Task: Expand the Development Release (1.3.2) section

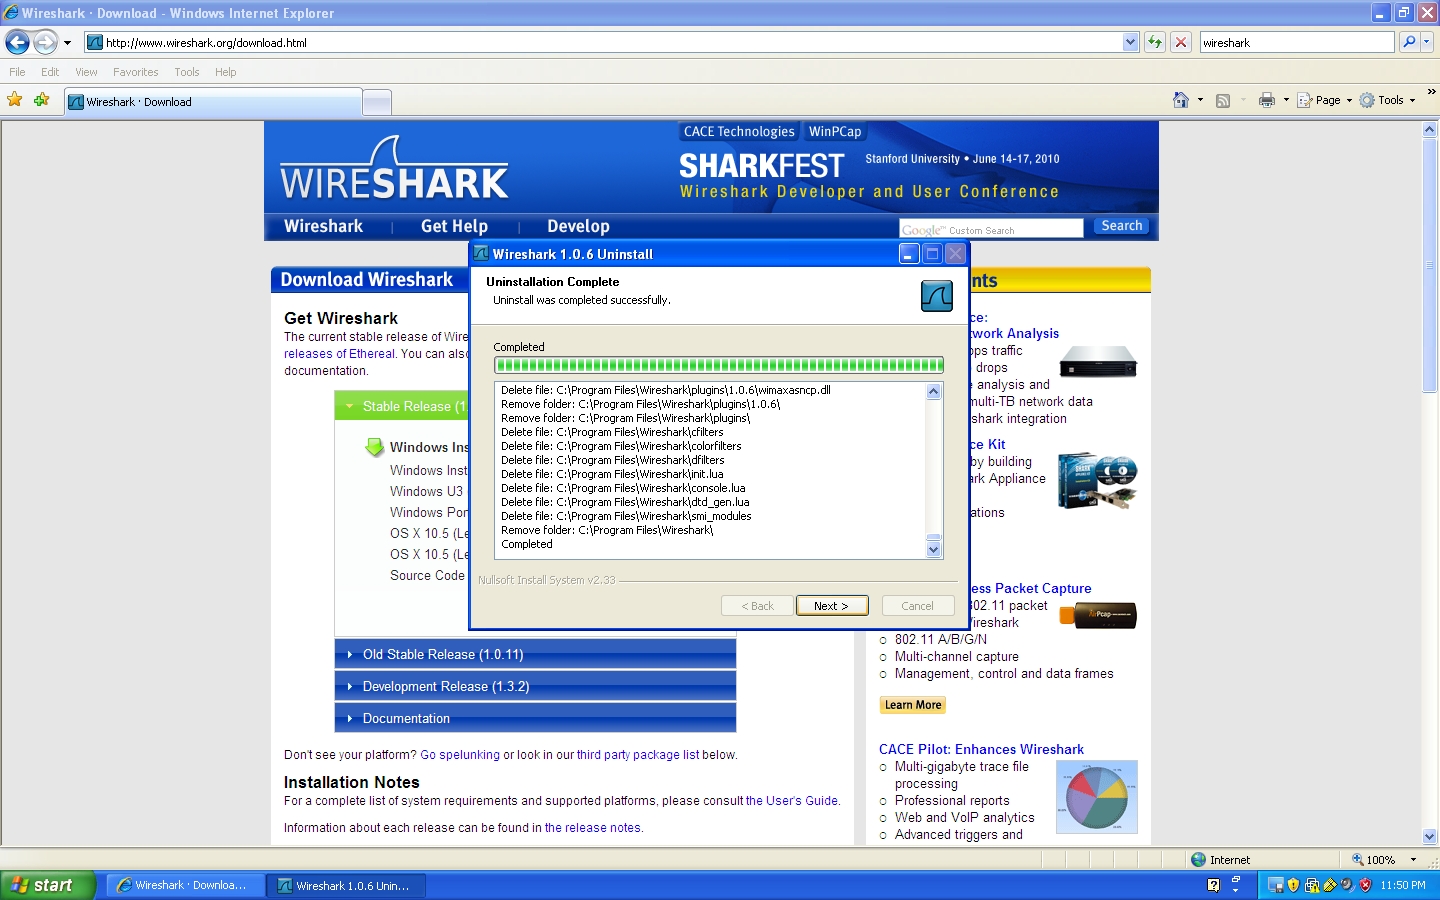Action: point(535,686)
